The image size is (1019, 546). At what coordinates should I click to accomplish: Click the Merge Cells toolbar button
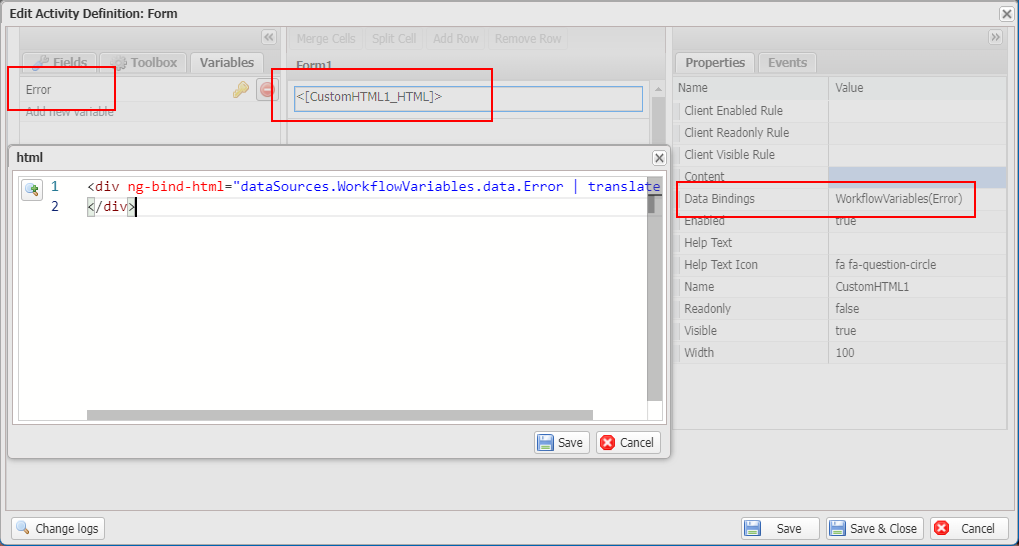pos(326,39)
